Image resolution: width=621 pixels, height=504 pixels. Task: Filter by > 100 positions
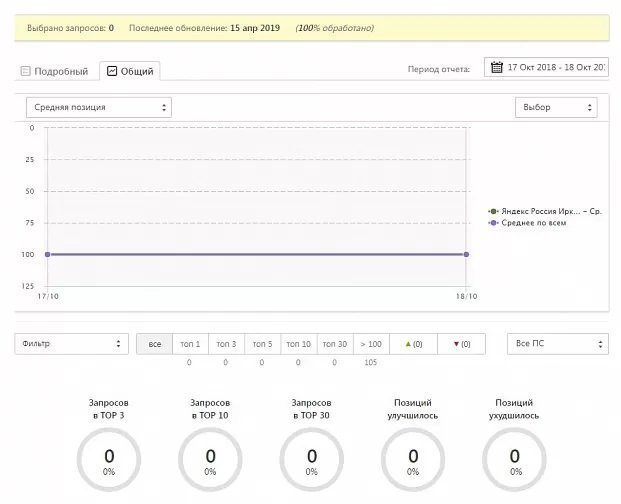(370, 344)
